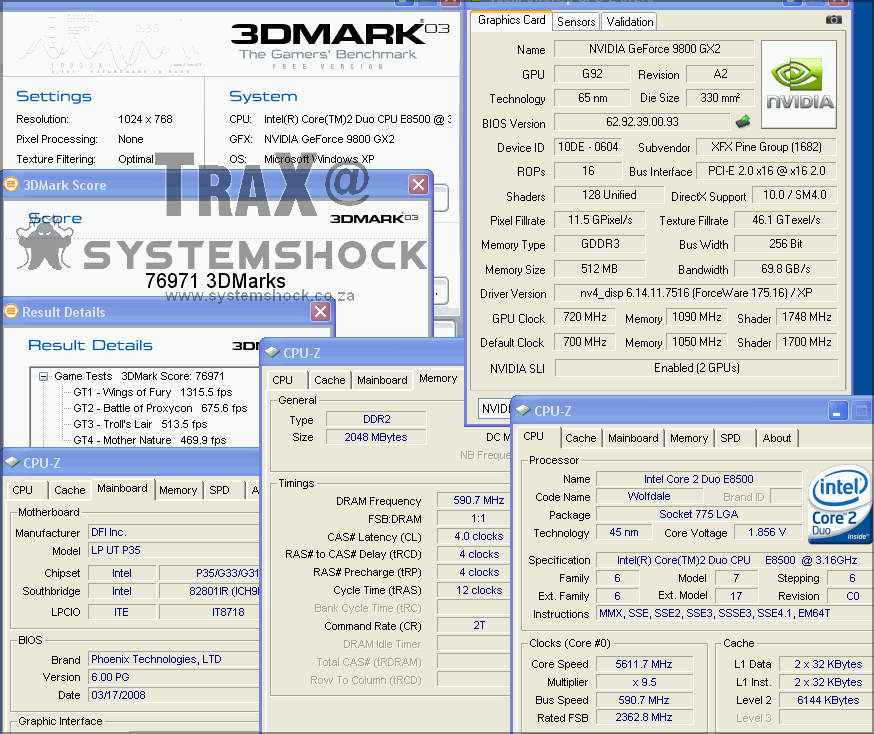874x734 pixels.
Task: Click the BIOS Date 03/17/2008 value
Action: pos(174,695)
